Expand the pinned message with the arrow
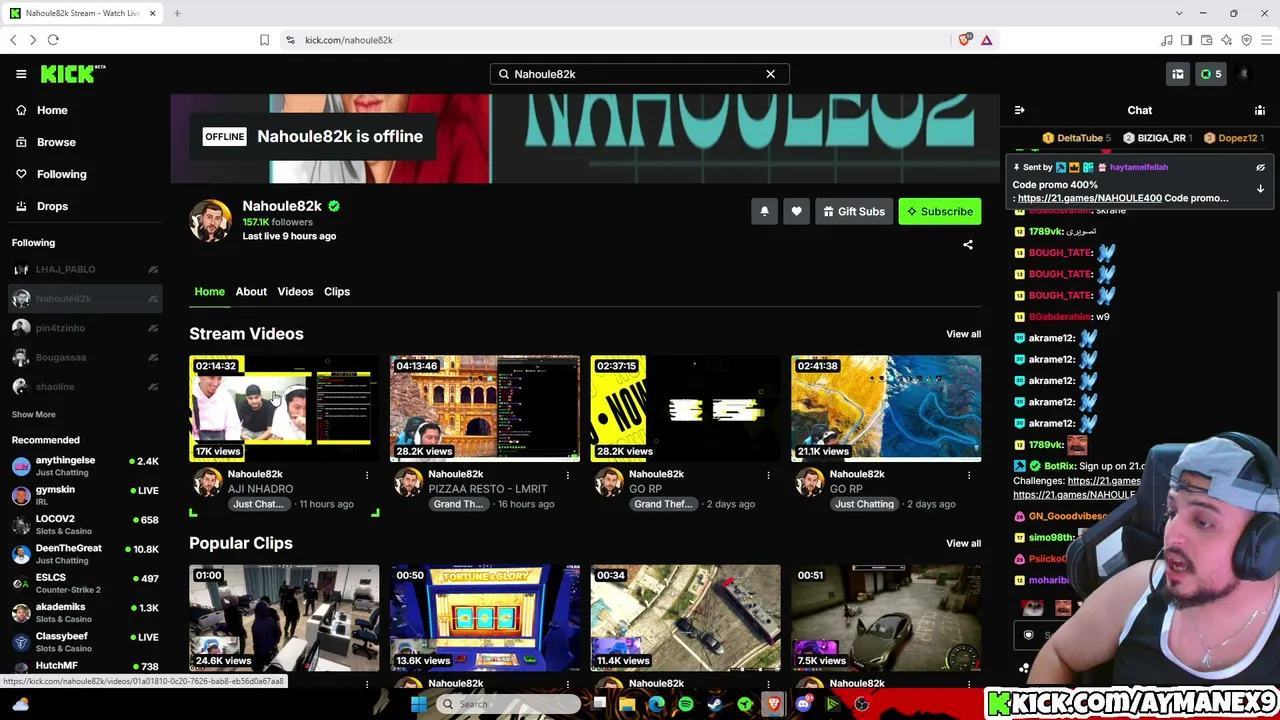Image resolution: width=1280 pixels, height=720 pixels. tap(1260, 188)
